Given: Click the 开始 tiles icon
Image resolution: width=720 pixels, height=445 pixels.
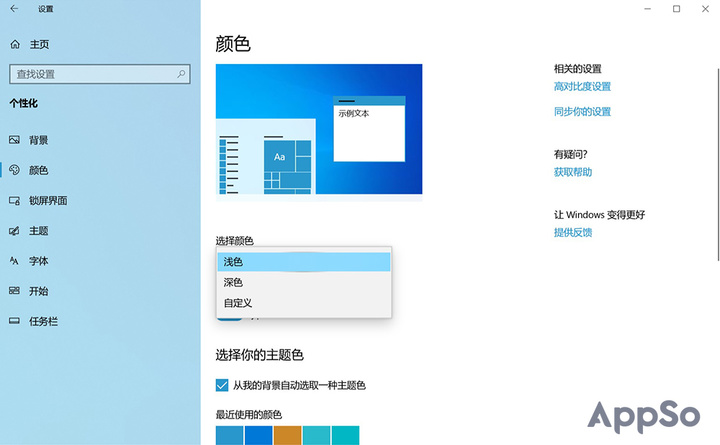Looking at the screenshot, I should pos(14,291).
